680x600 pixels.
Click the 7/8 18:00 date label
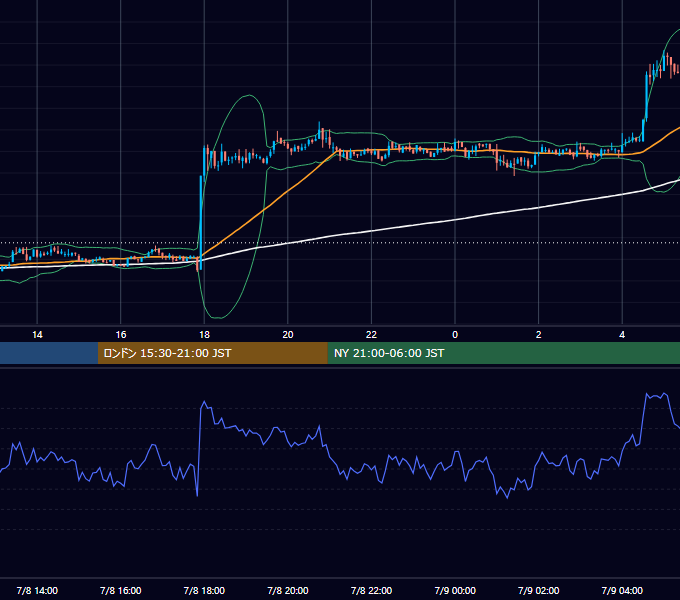[204, 590]
